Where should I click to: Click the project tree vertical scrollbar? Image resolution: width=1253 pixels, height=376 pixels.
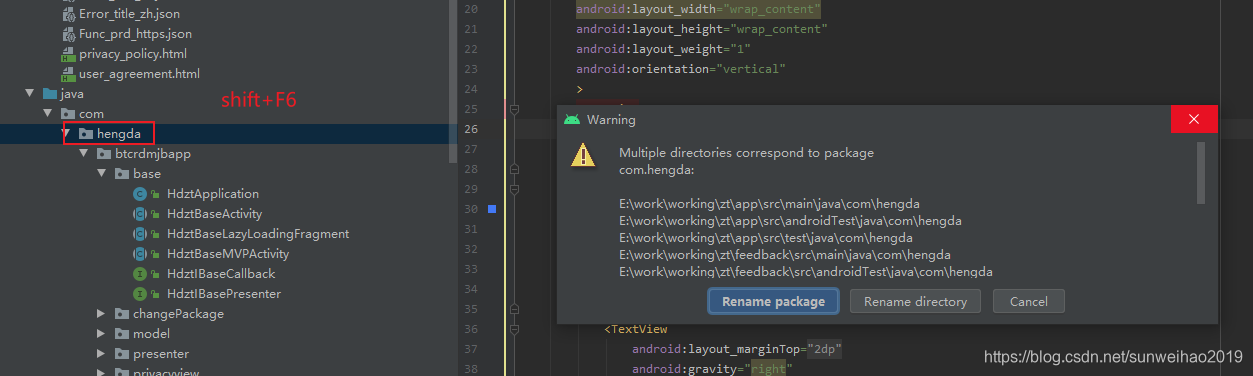tap(453, 80)
